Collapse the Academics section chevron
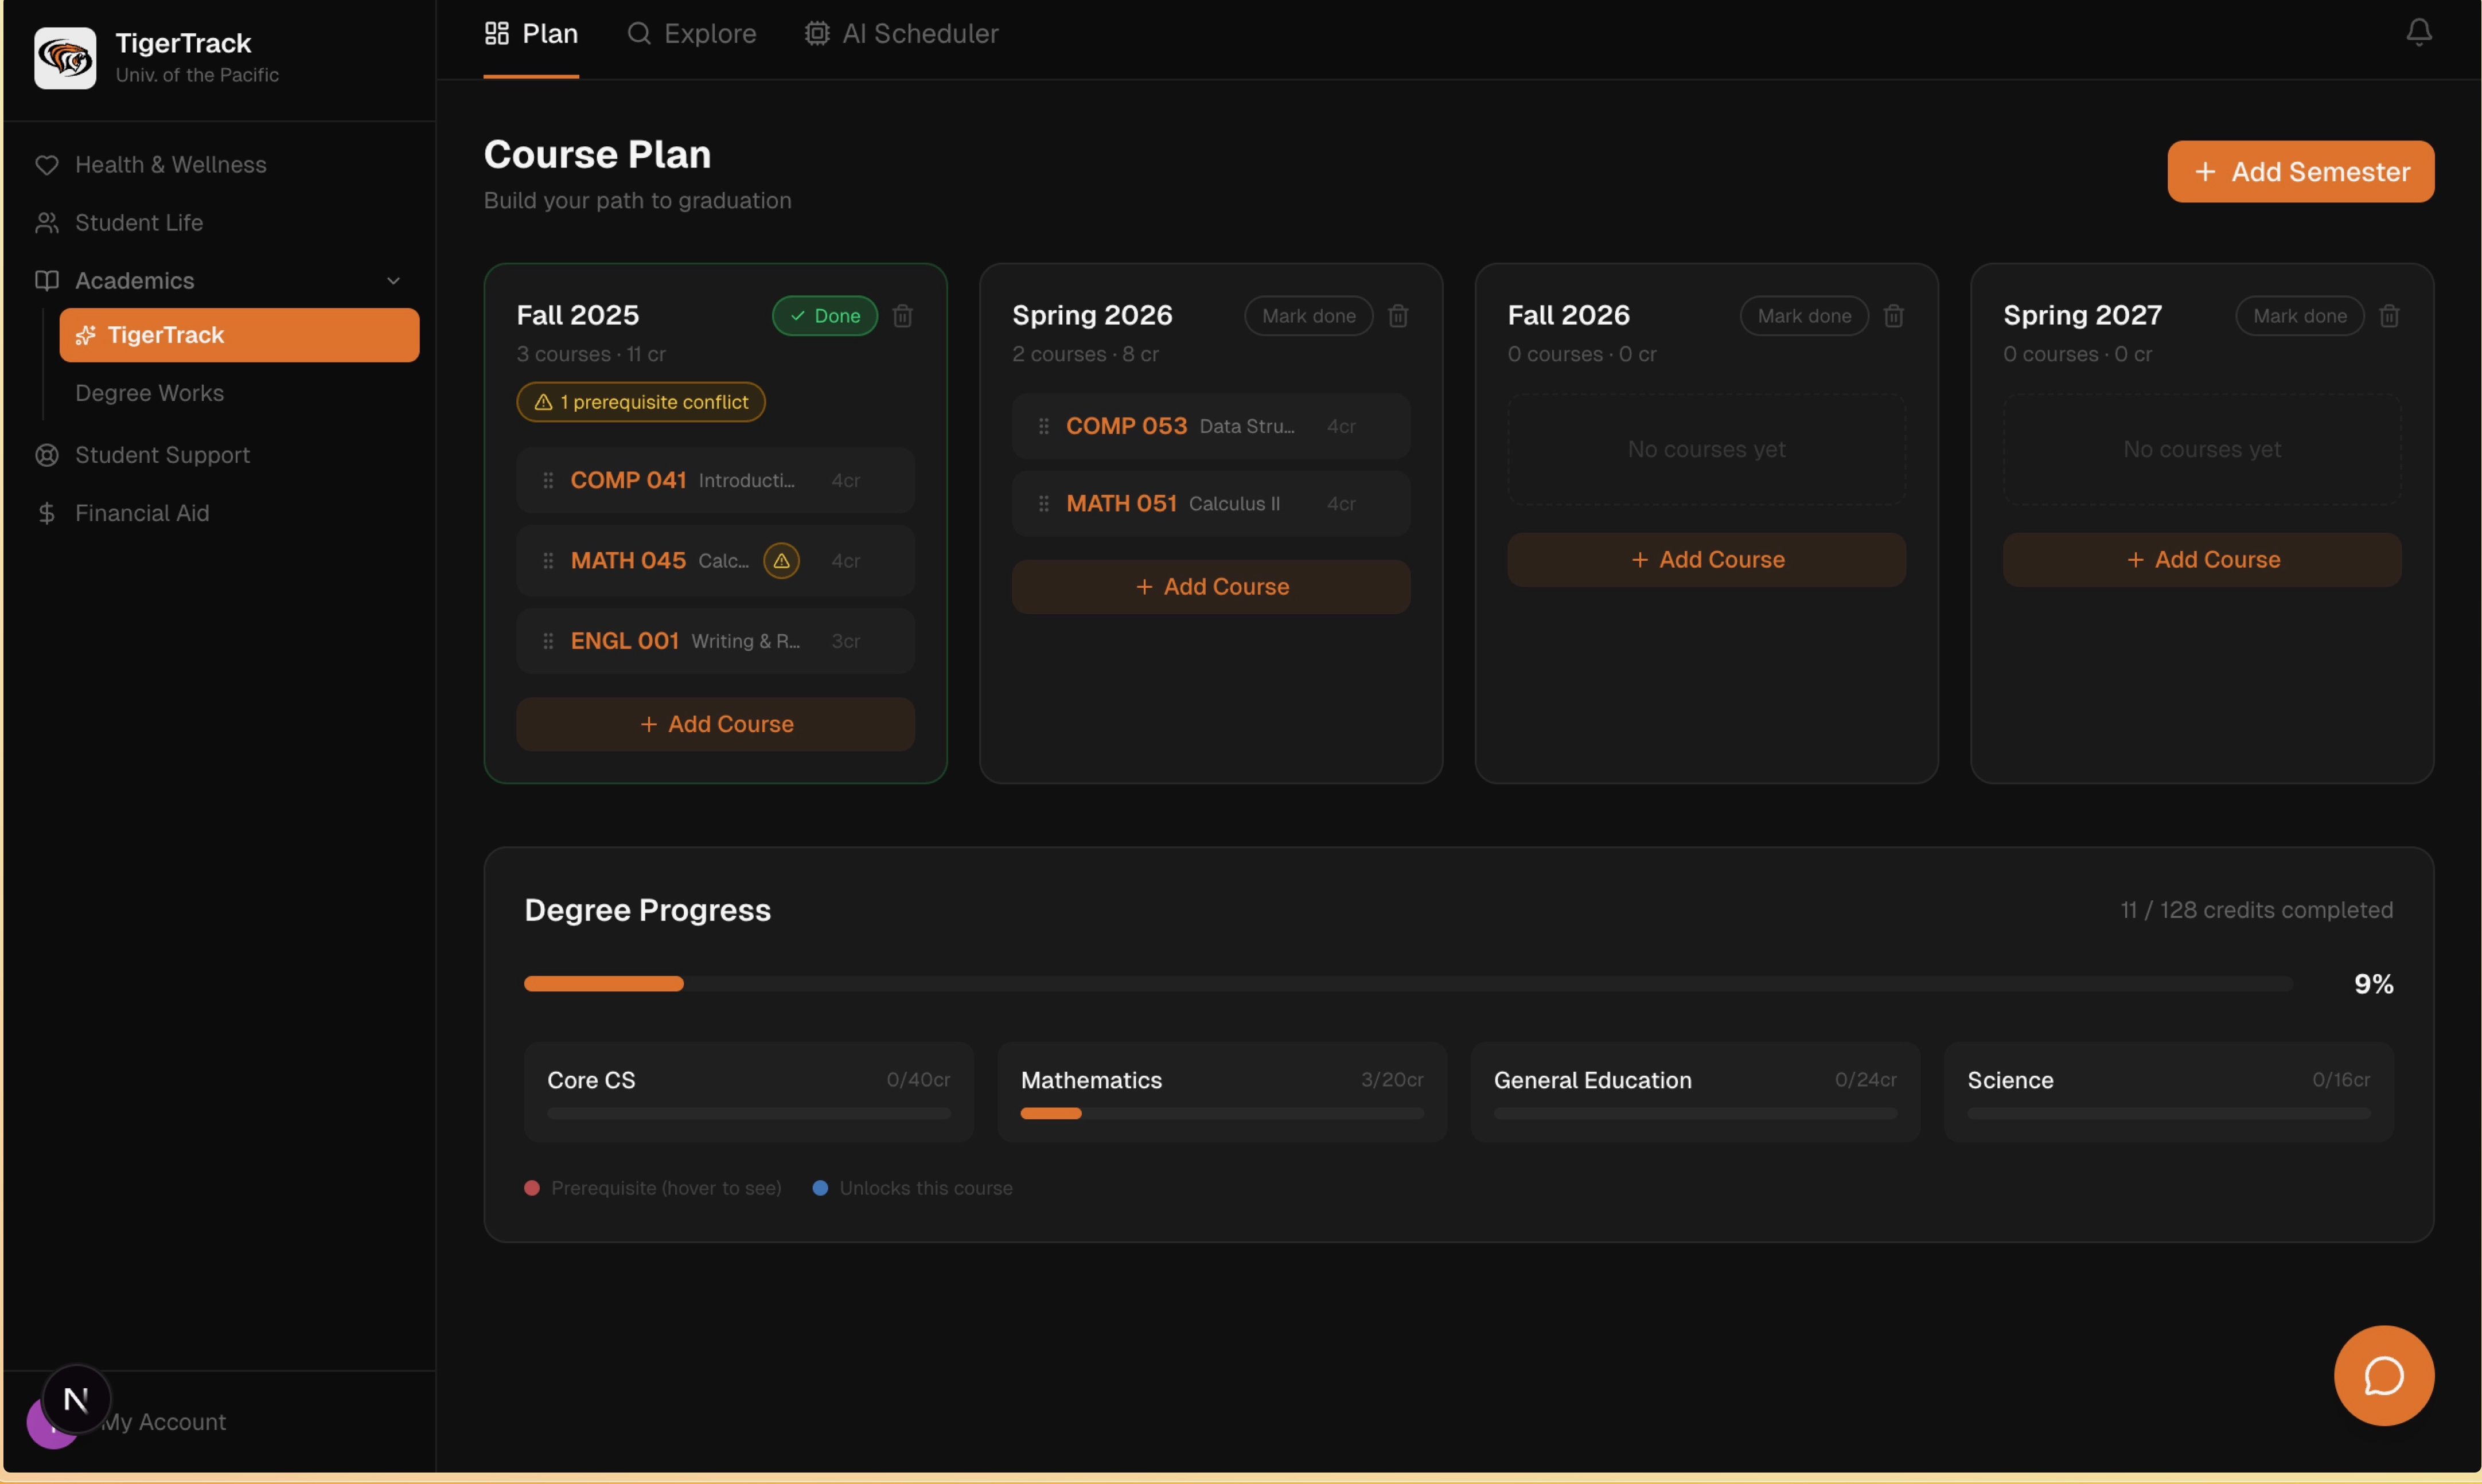 click(x=393, y=281)
